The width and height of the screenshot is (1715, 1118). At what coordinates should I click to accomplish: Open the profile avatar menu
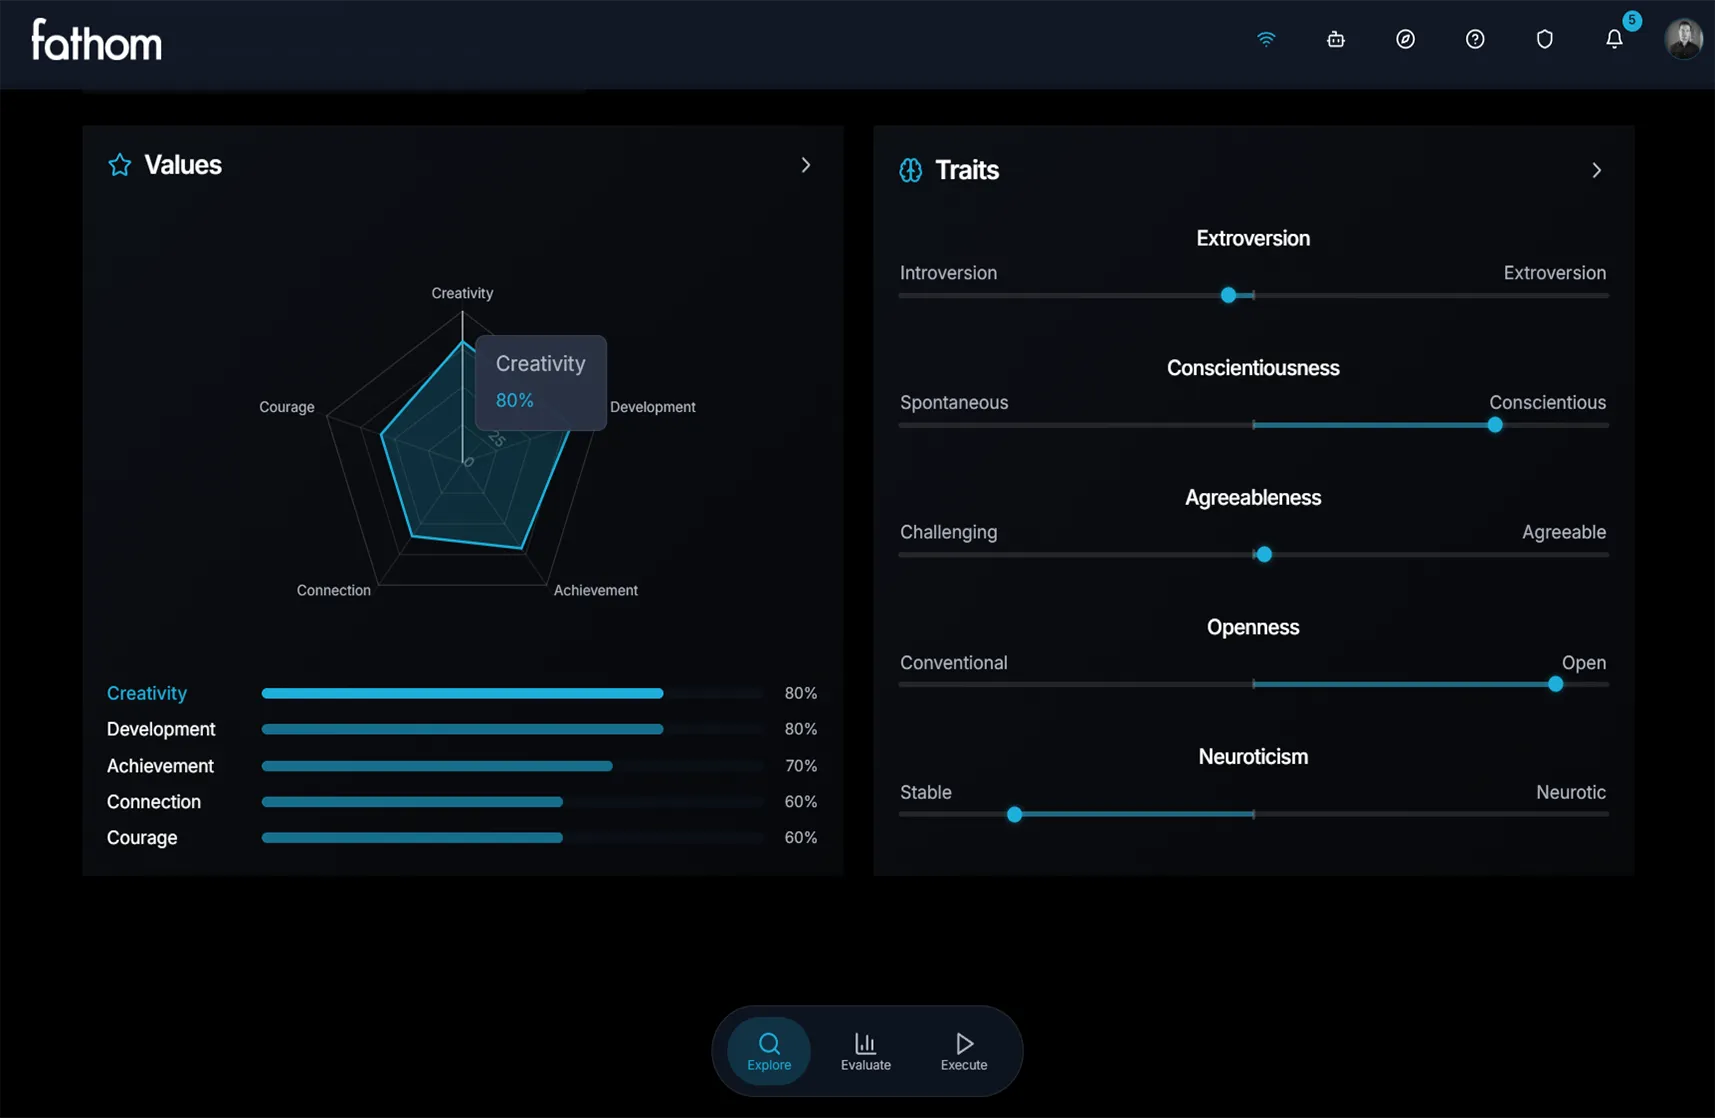[x=1684, y=38]
